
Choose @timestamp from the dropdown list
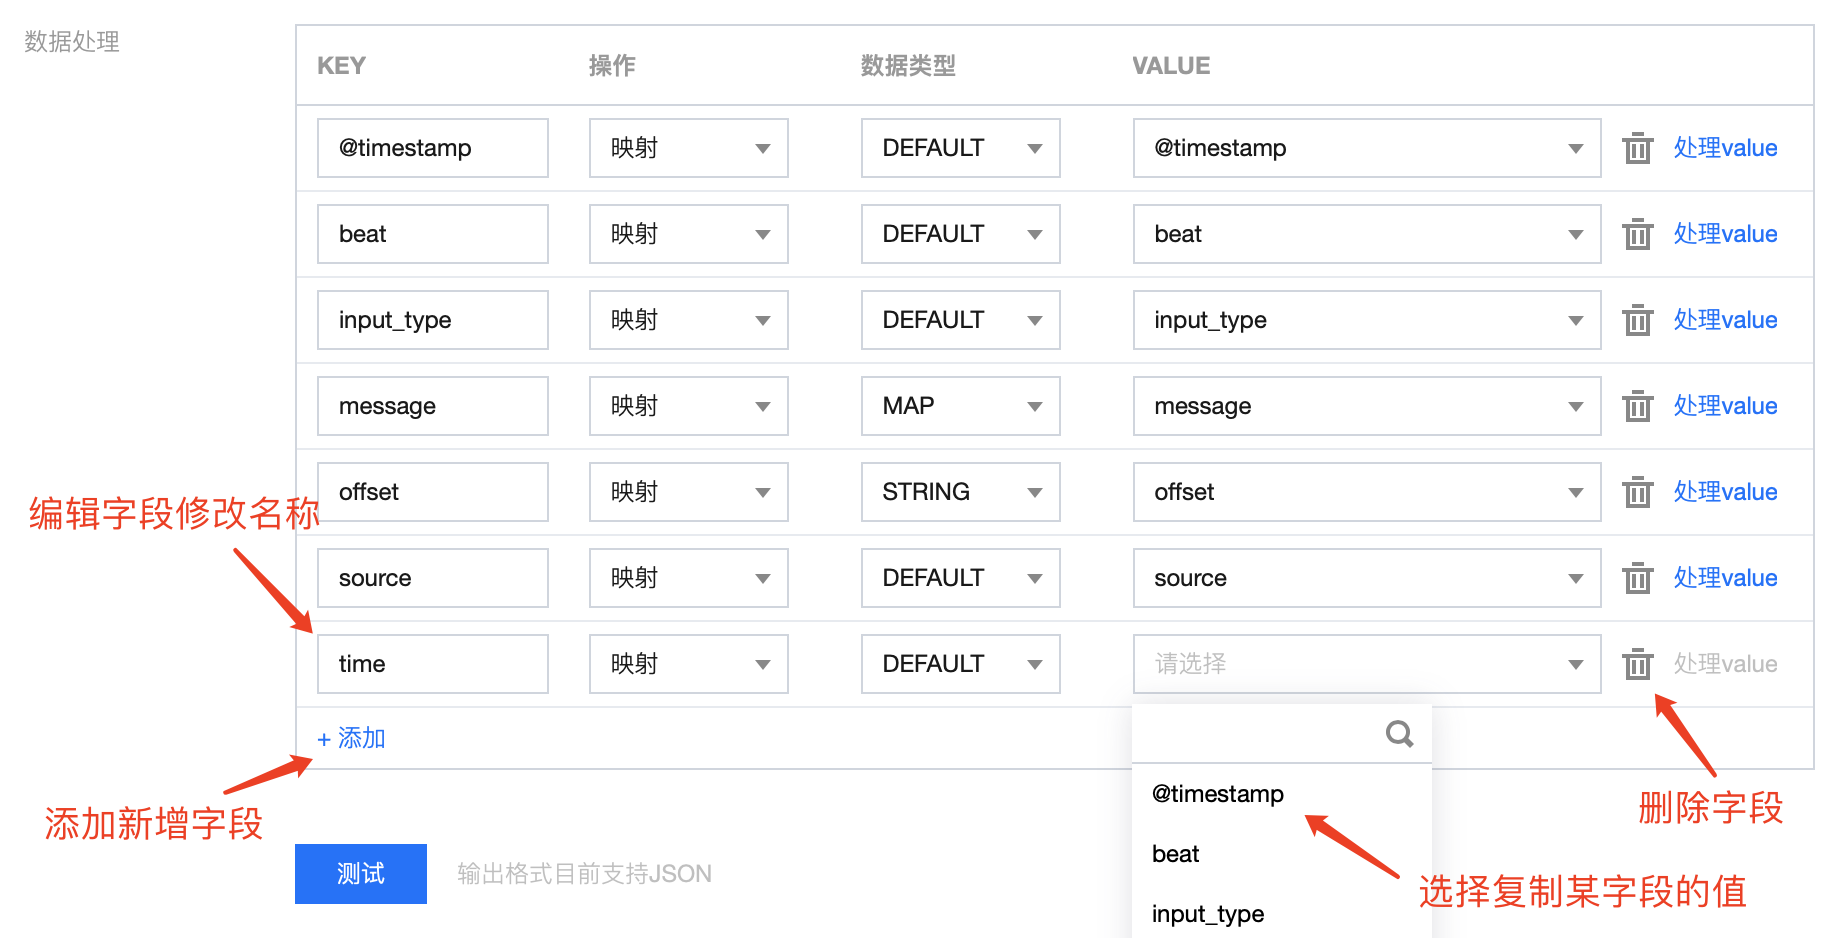click(x=1218, y=794)
